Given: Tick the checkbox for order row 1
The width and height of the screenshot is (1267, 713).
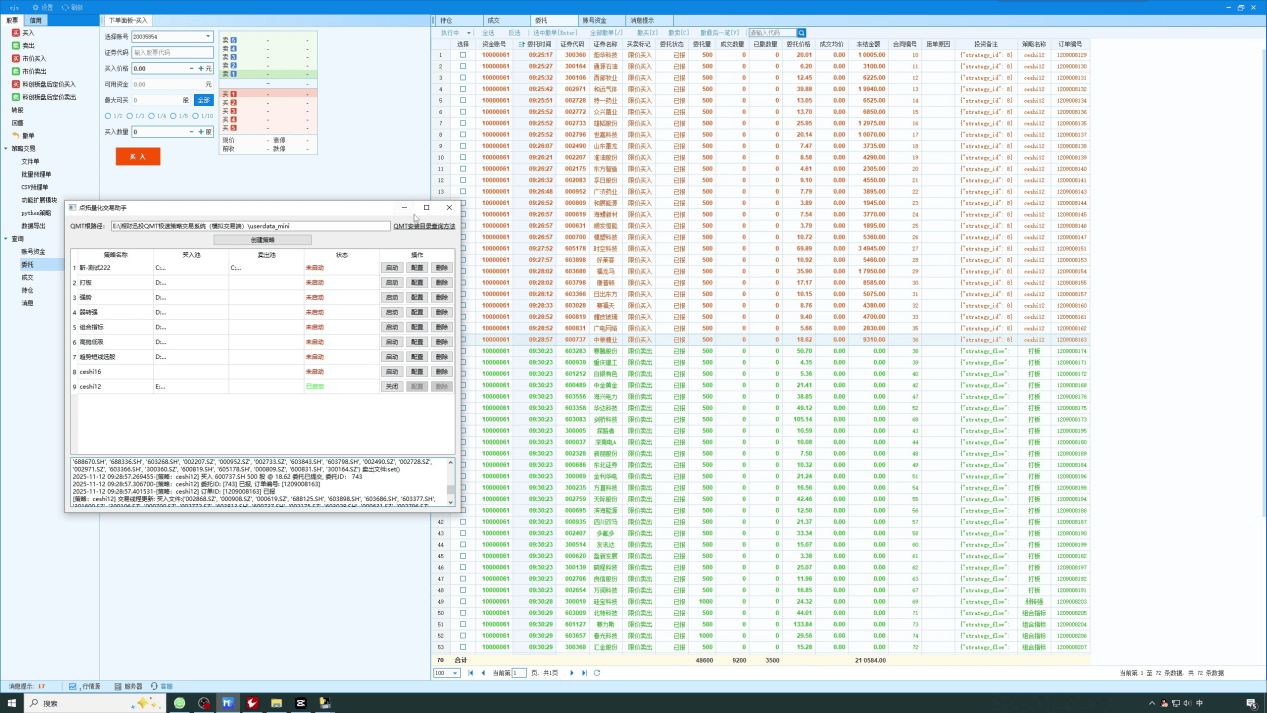Looking at the screenshot, I should click(x=462, y=55).
